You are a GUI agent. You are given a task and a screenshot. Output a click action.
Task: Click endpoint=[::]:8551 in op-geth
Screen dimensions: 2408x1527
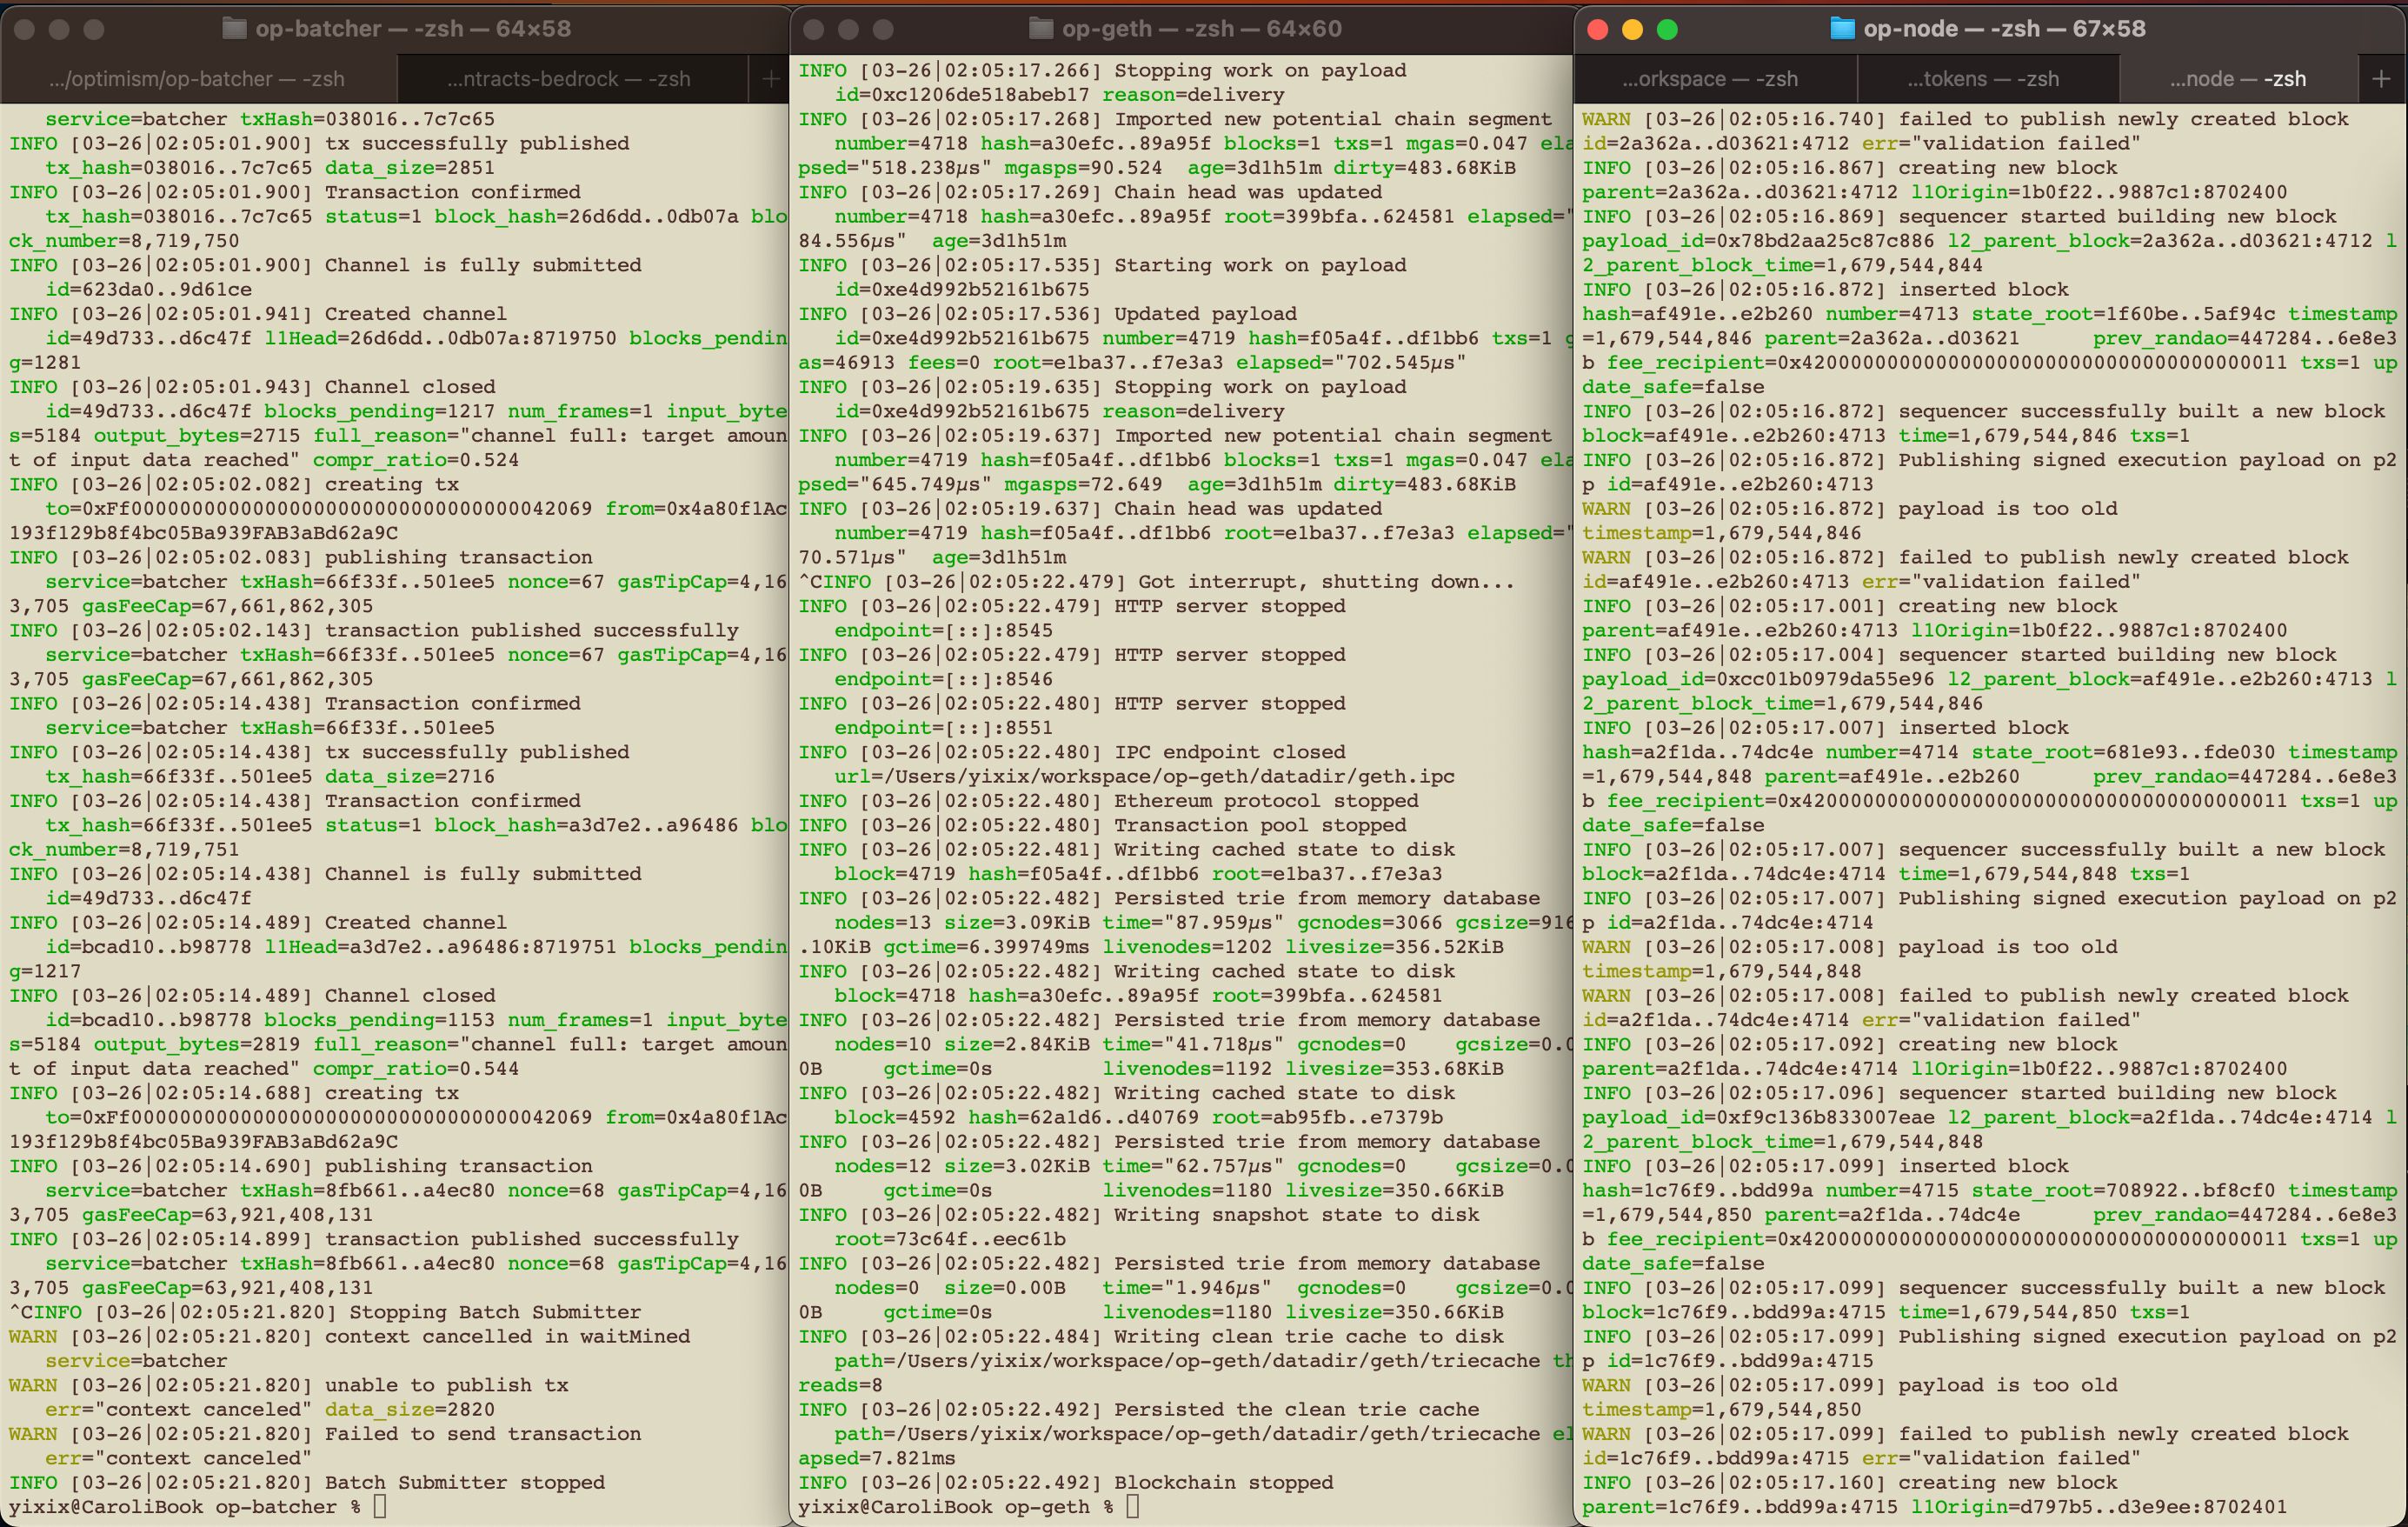pos(943,727)
